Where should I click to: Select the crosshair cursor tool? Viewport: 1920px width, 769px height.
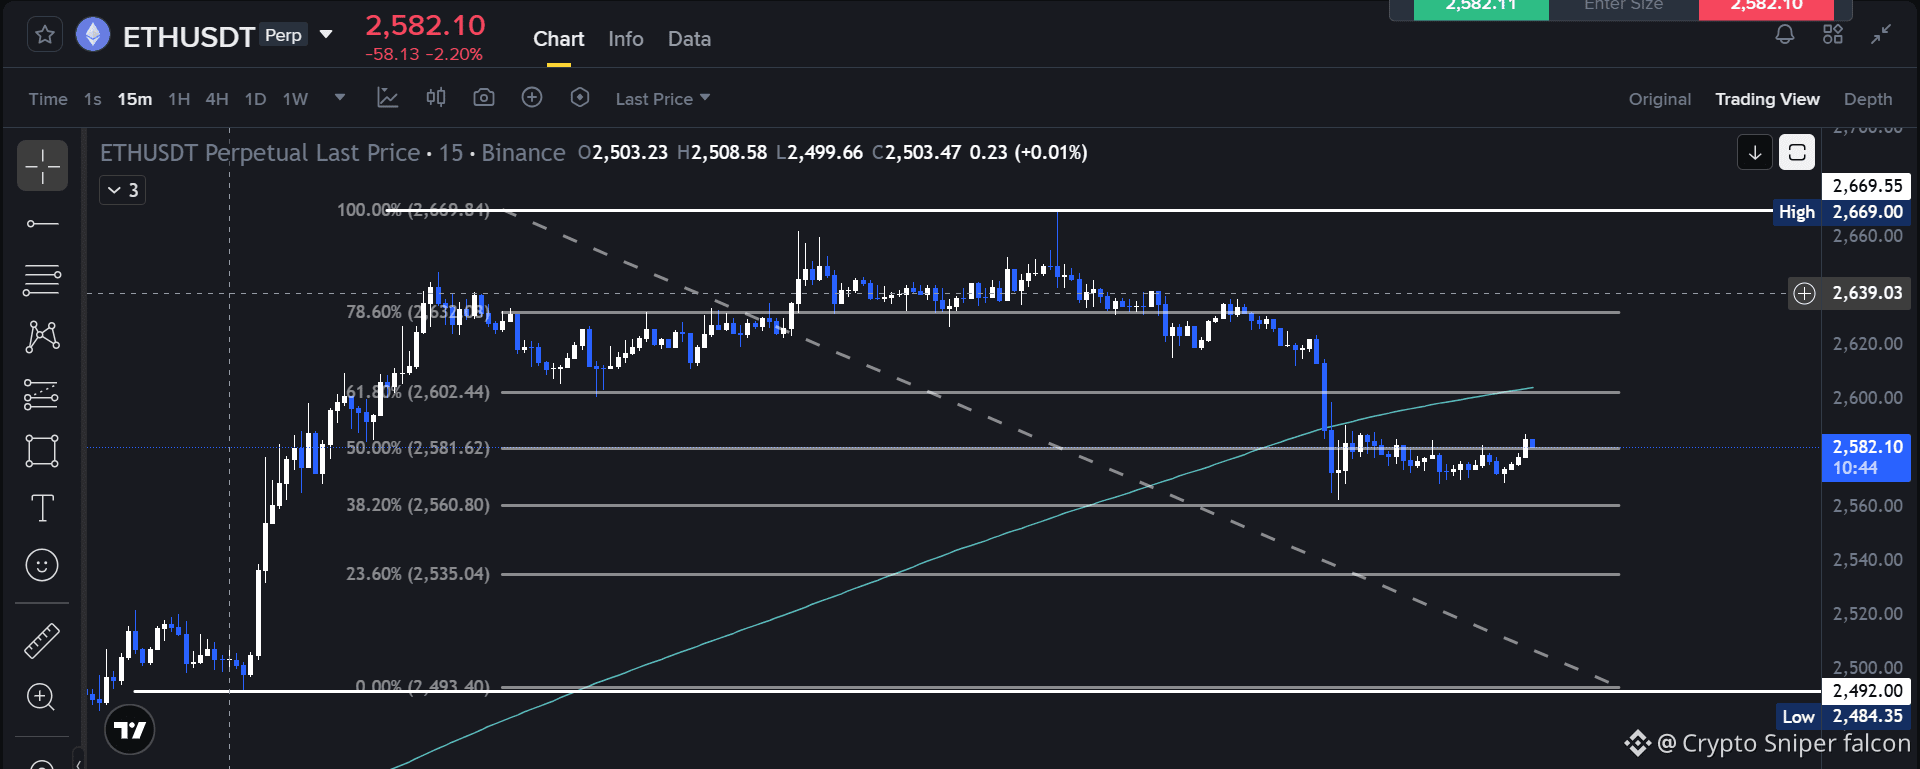[42, 165]
